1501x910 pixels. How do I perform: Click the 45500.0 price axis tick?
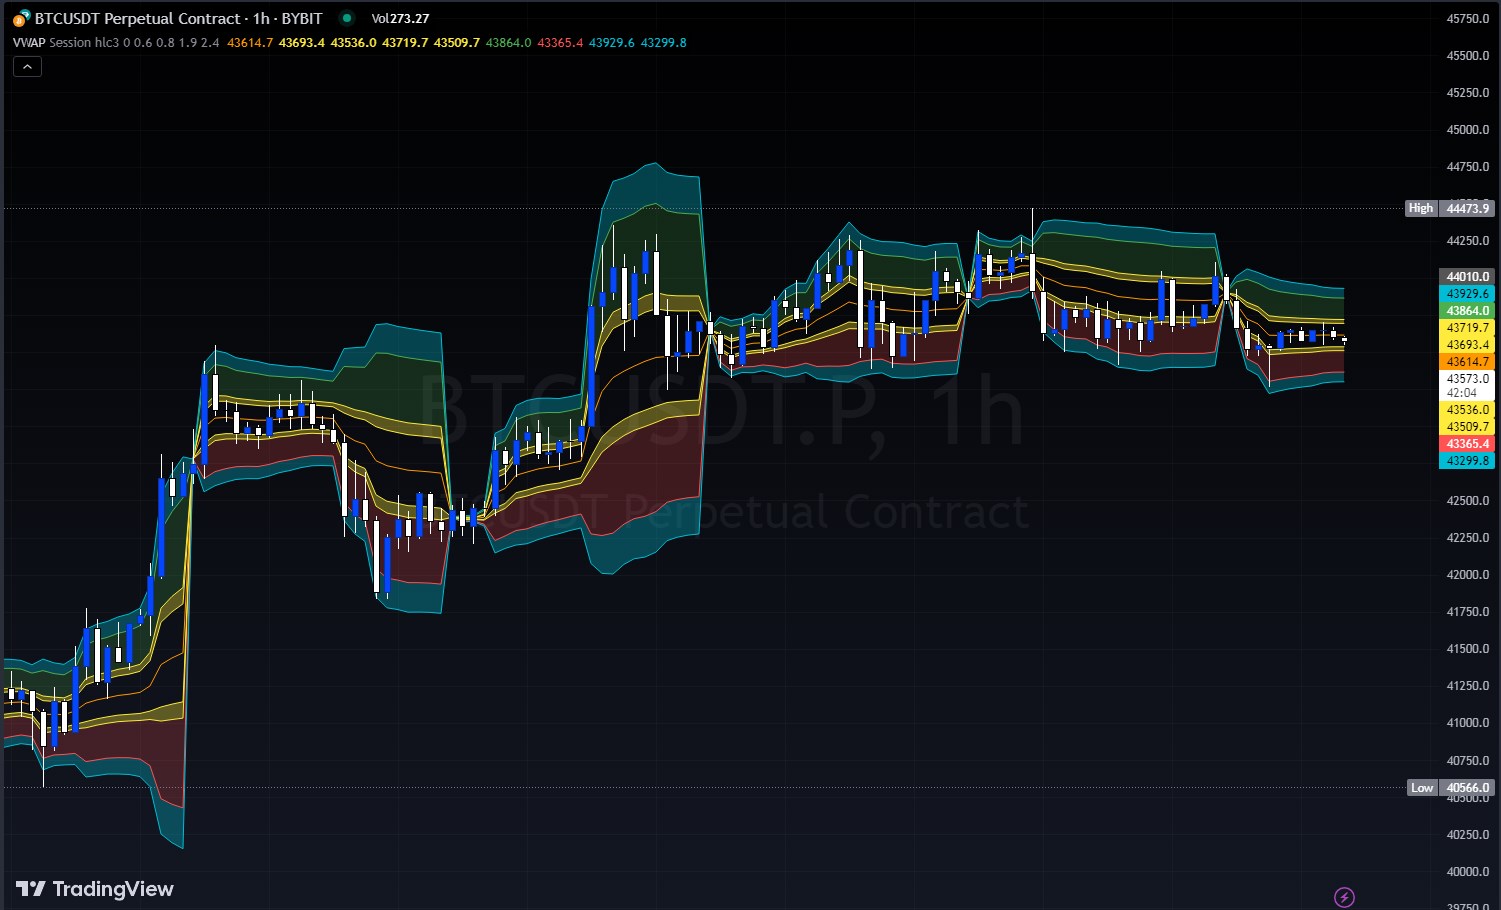click(1468, 56)
